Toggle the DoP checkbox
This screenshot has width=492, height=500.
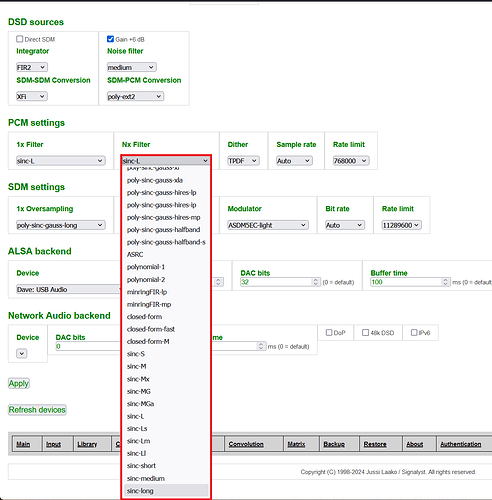point(329,332)
